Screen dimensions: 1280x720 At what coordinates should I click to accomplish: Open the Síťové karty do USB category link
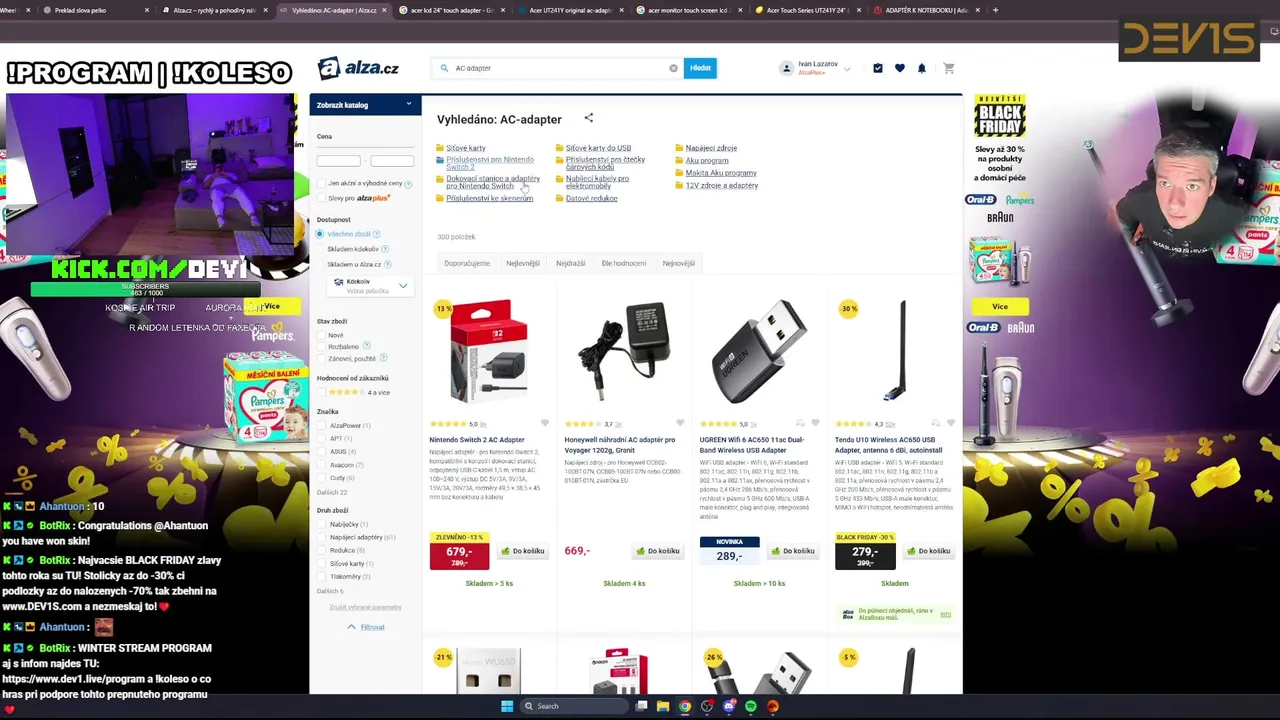[x=598, y=148]
